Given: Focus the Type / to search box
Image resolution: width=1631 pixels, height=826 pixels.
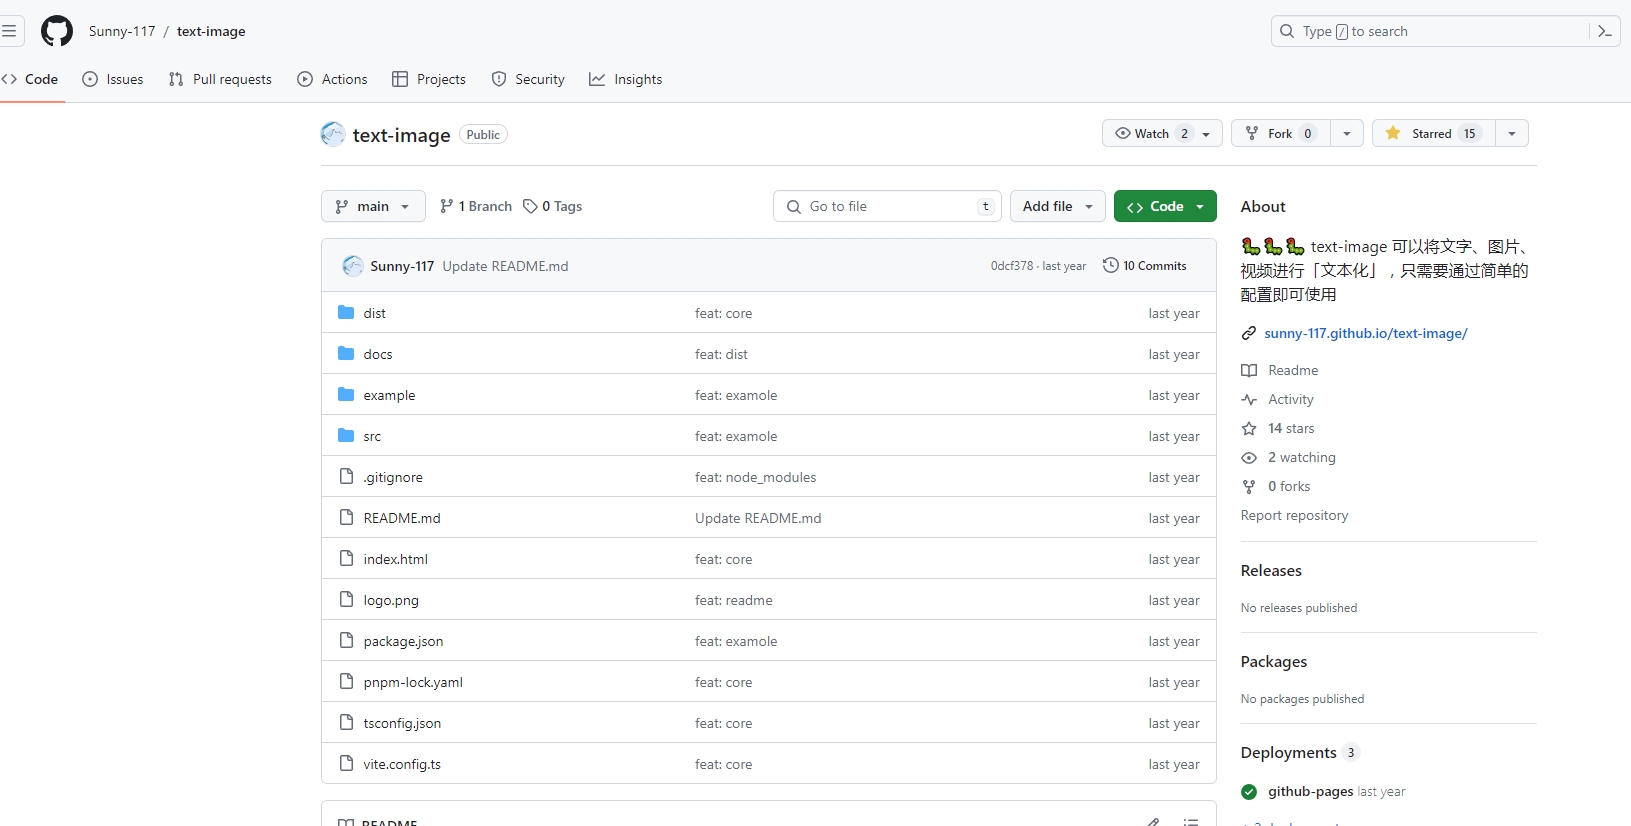Looking at the screenshot, I should tap(1430, 31).
